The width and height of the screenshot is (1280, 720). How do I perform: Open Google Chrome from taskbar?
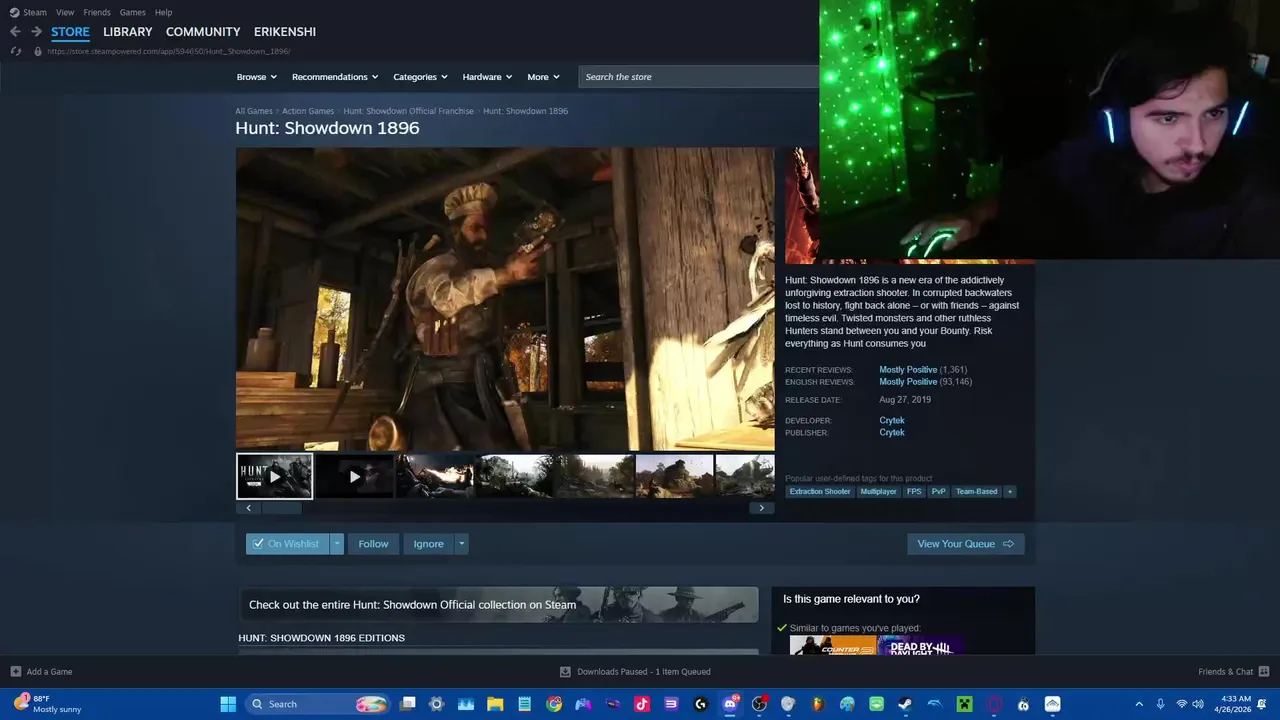(x=554, y=704)
